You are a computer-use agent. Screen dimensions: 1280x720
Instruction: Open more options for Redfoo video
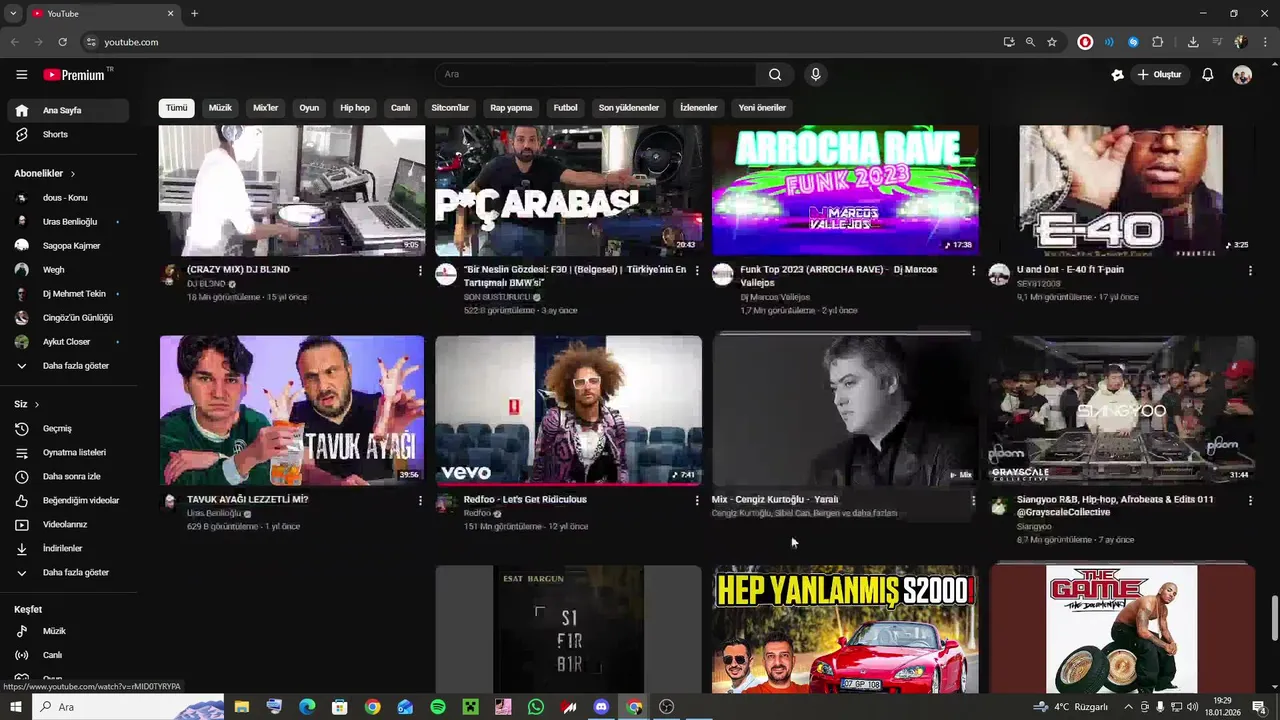697,500
